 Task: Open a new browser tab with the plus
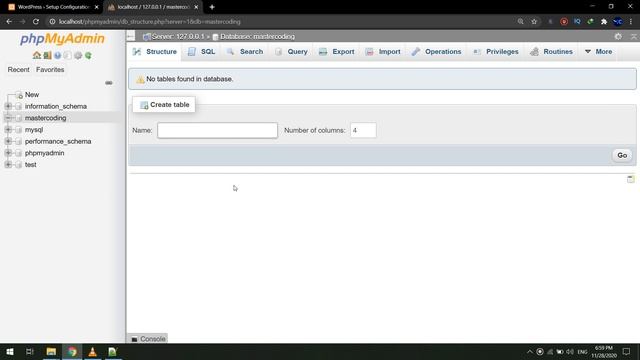pyautogui.click(x=212, y=7)
